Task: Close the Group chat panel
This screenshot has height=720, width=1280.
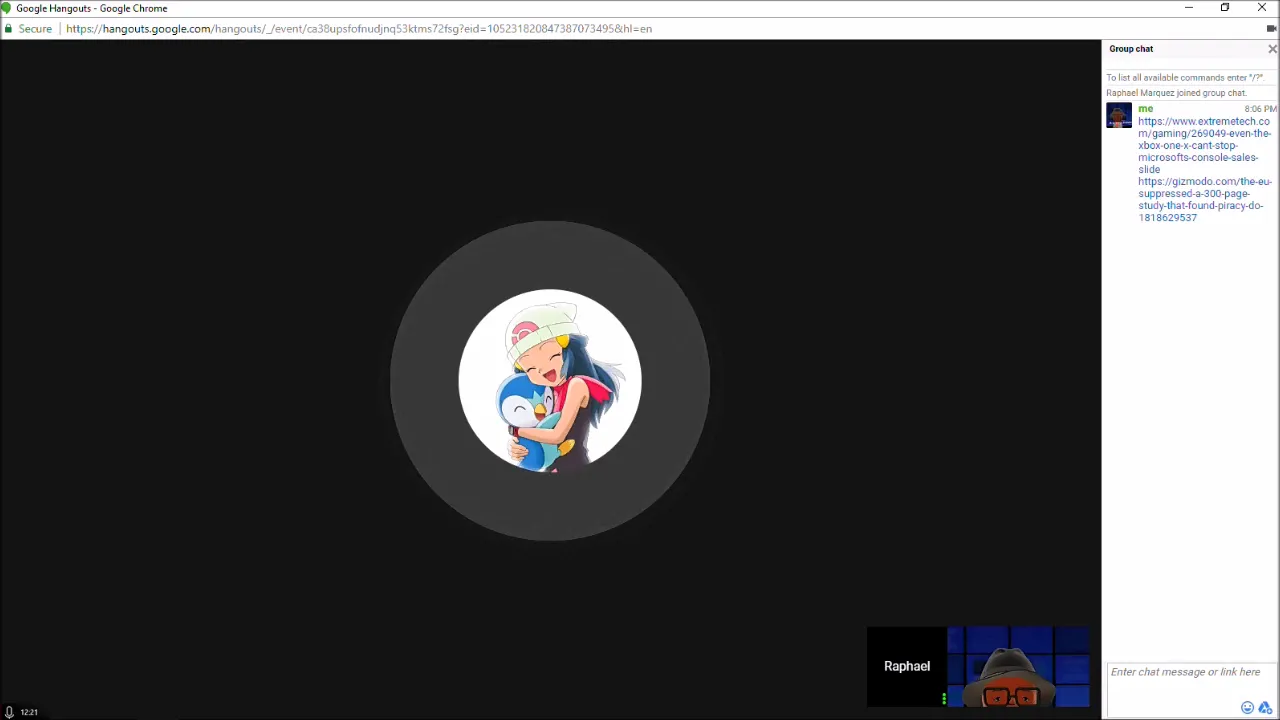Action: [1272, 49]
